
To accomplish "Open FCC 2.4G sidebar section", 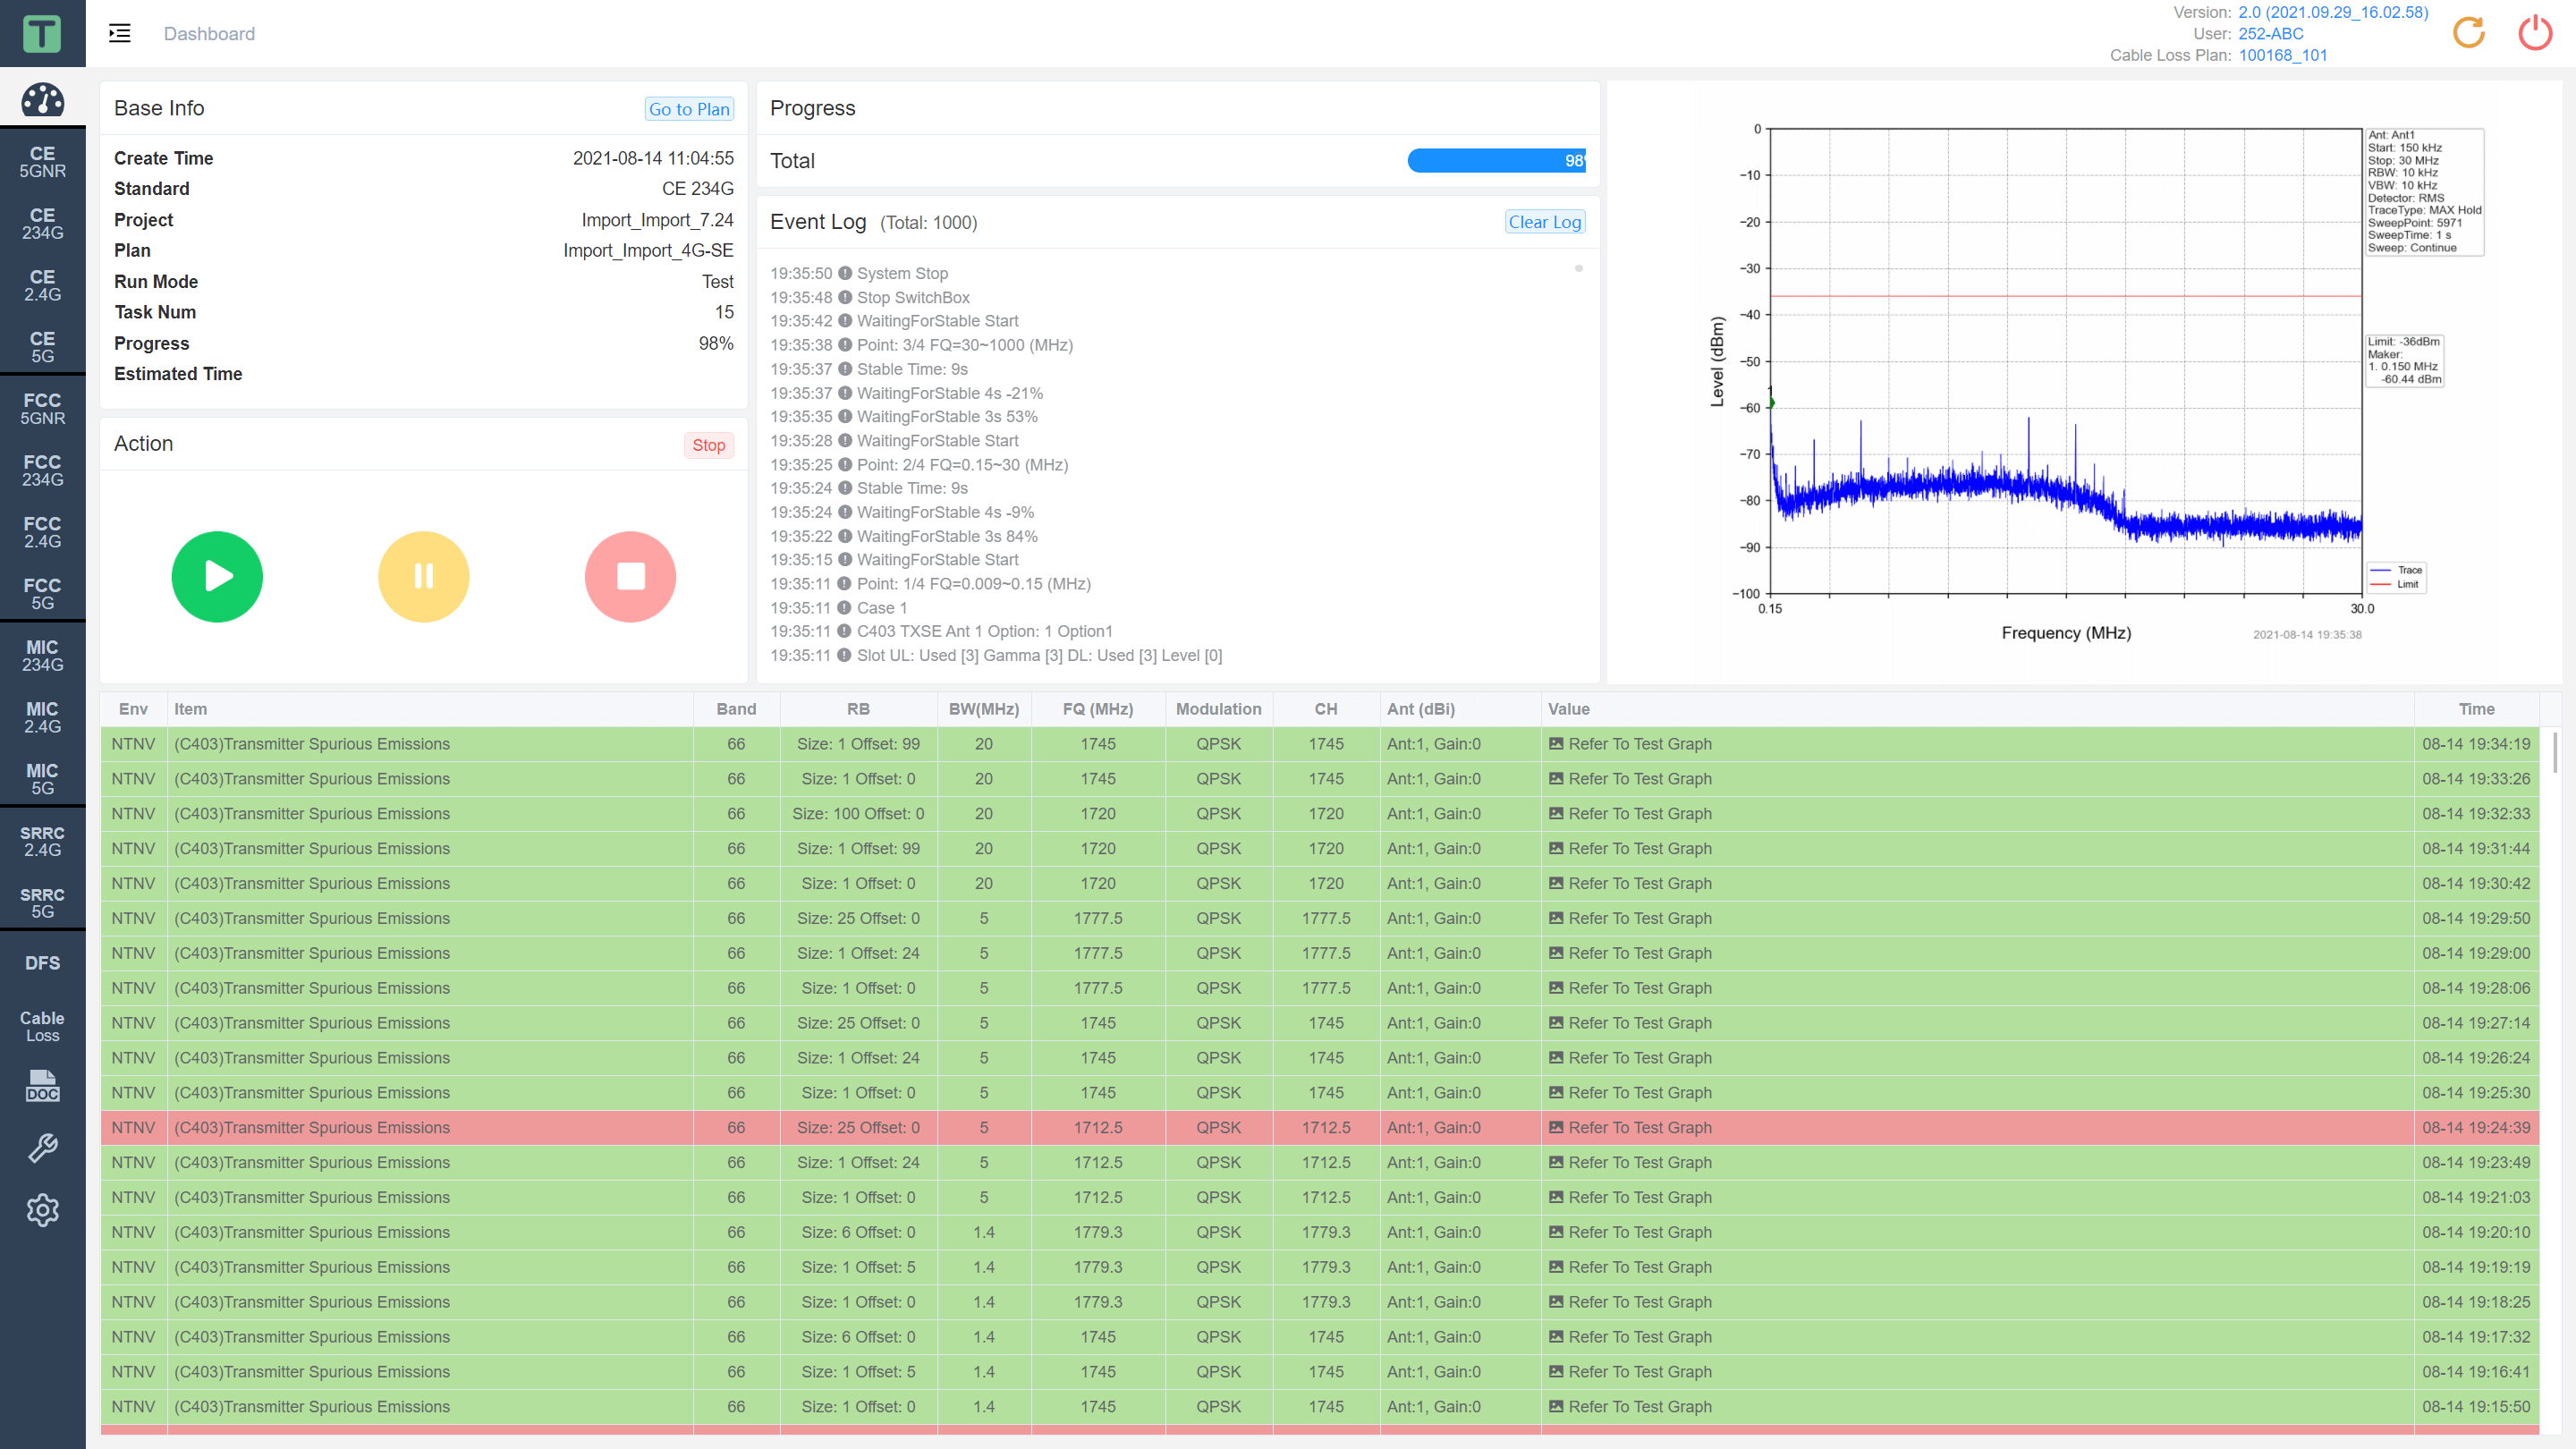I will (x=42, y=532).
